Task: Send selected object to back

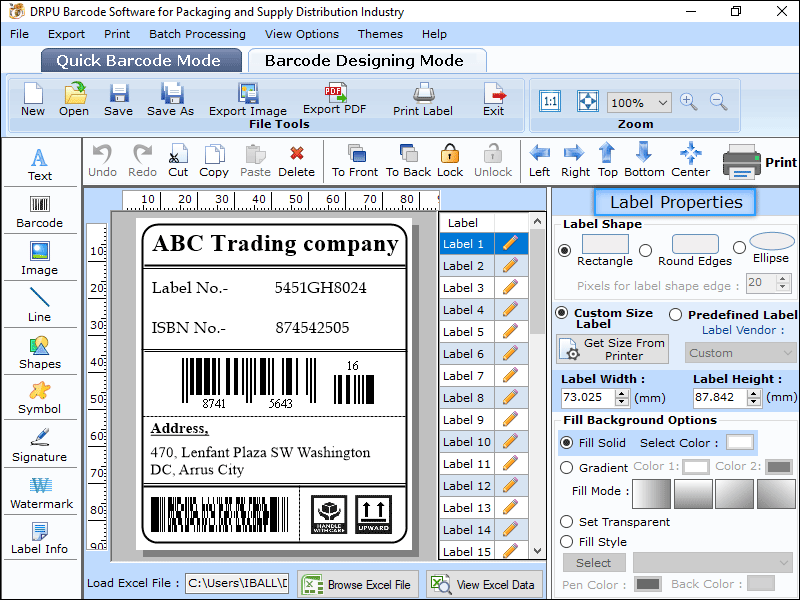Action: click(x=409, y=161)
